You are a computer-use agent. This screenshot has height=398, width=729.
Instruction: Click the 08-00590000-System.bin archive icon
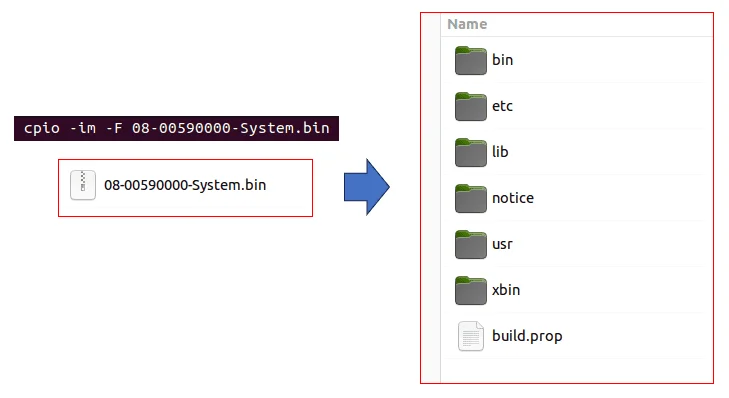point(83,185)
